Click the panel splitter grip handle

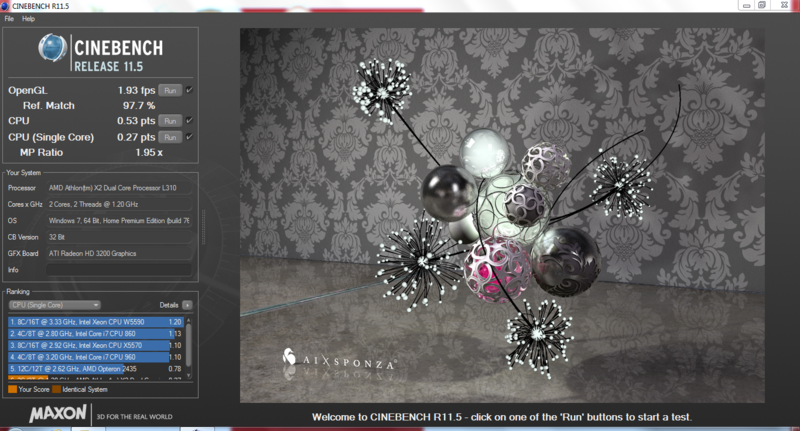pyautogui.click(x=203, y=226)
